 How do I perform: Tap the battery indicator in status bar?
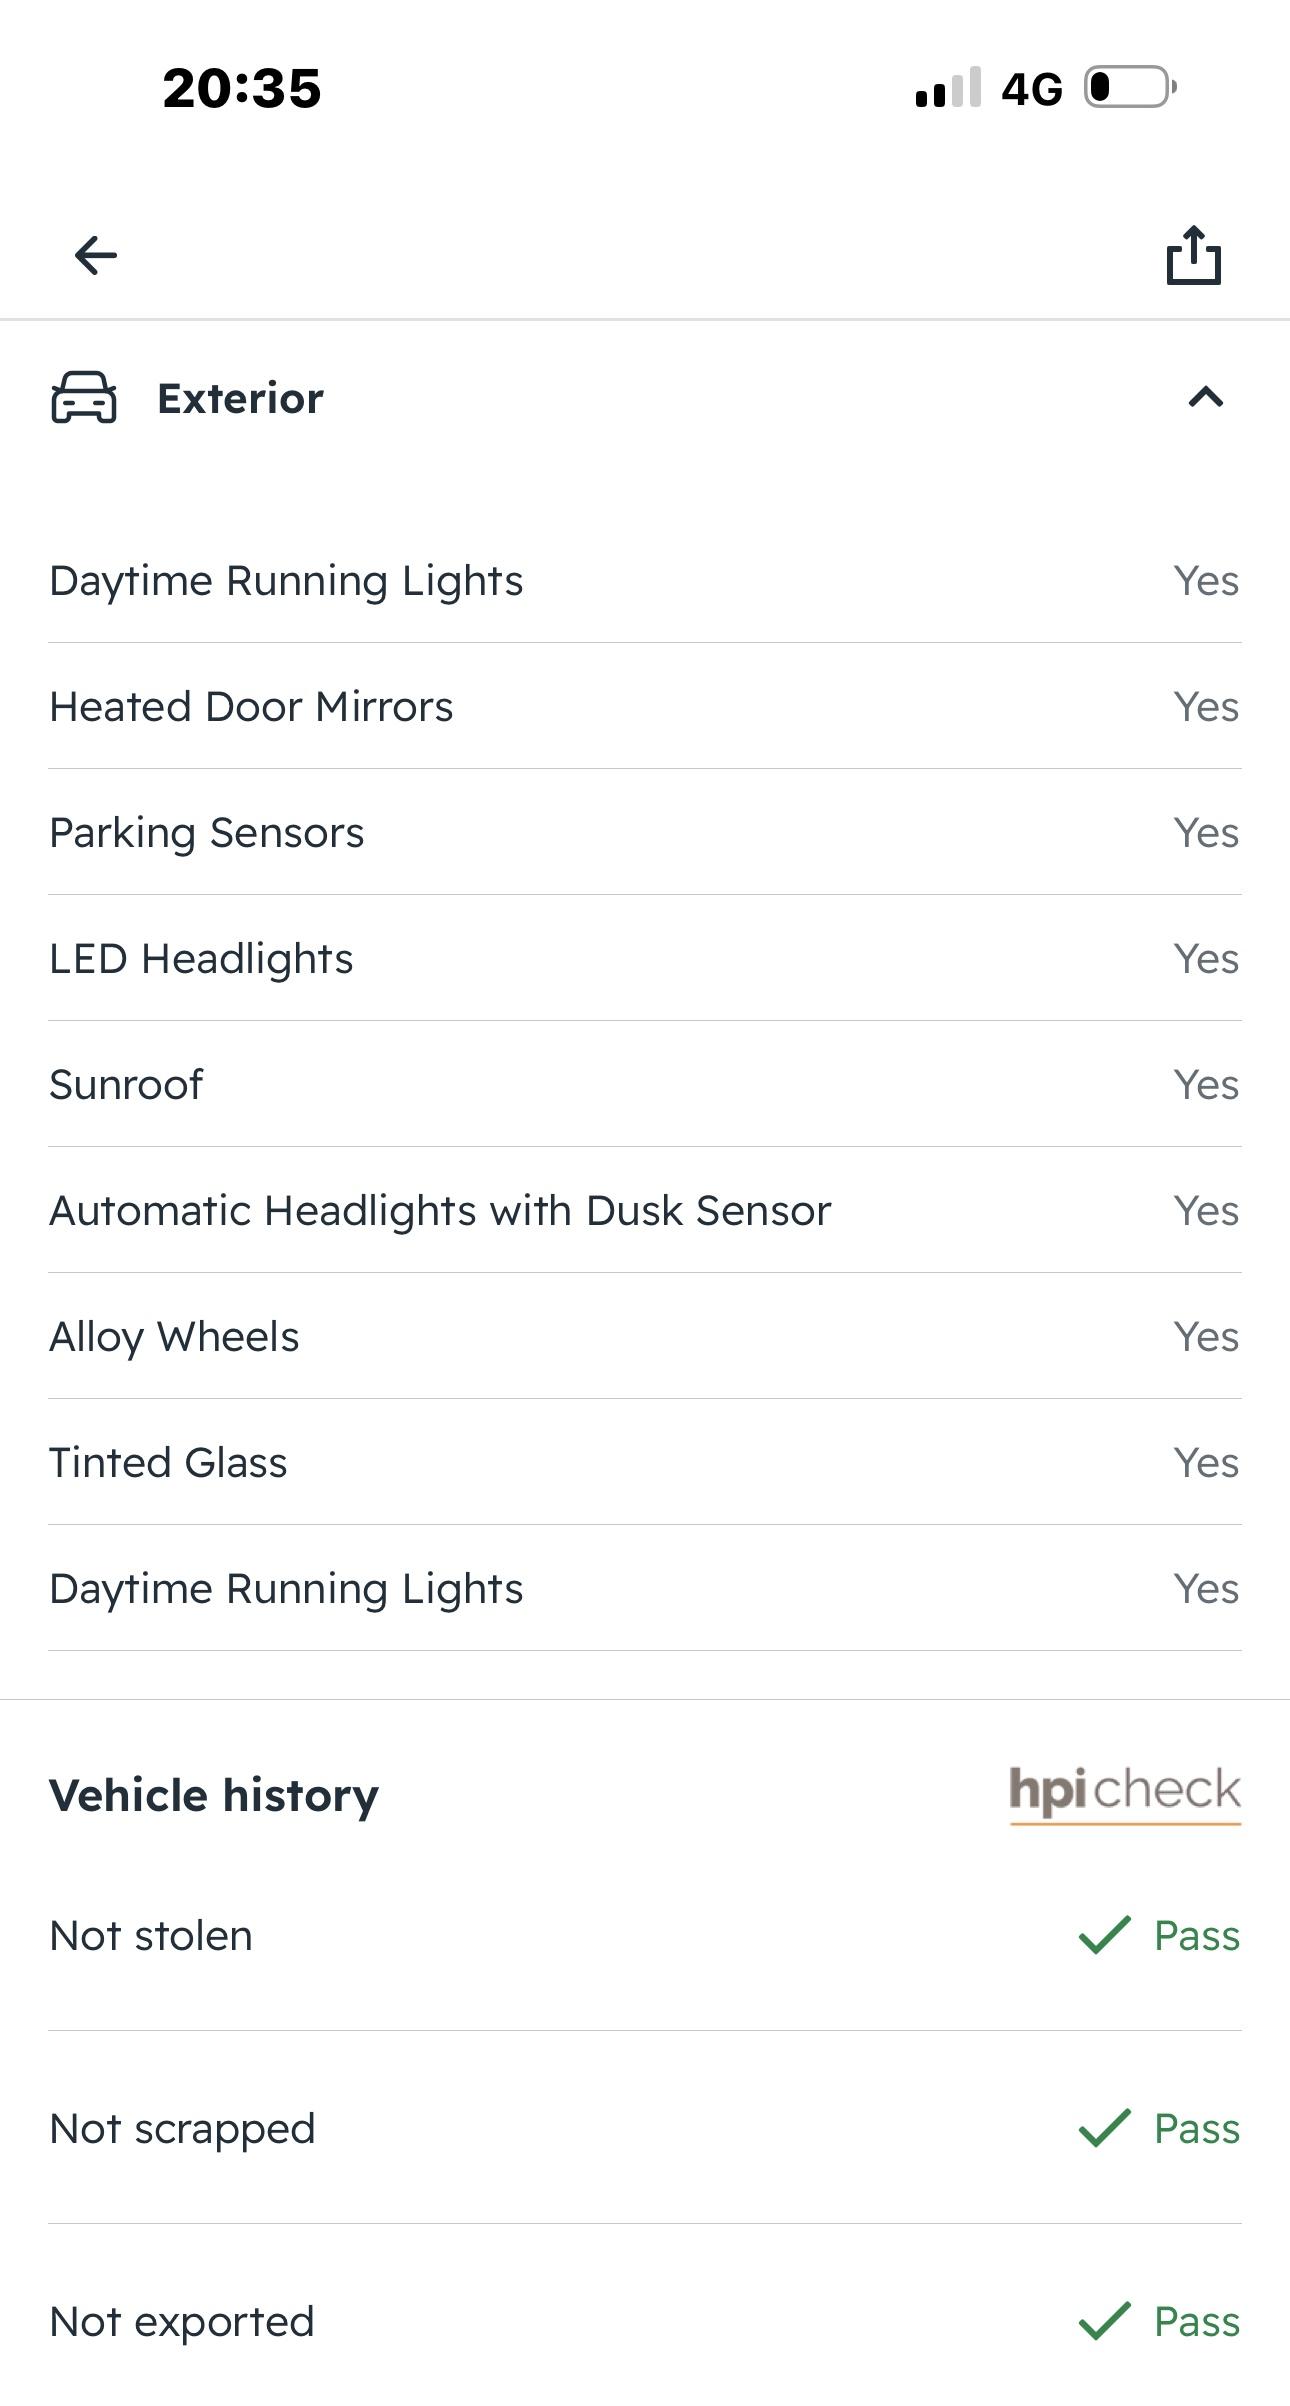[x=1130, y=88]
